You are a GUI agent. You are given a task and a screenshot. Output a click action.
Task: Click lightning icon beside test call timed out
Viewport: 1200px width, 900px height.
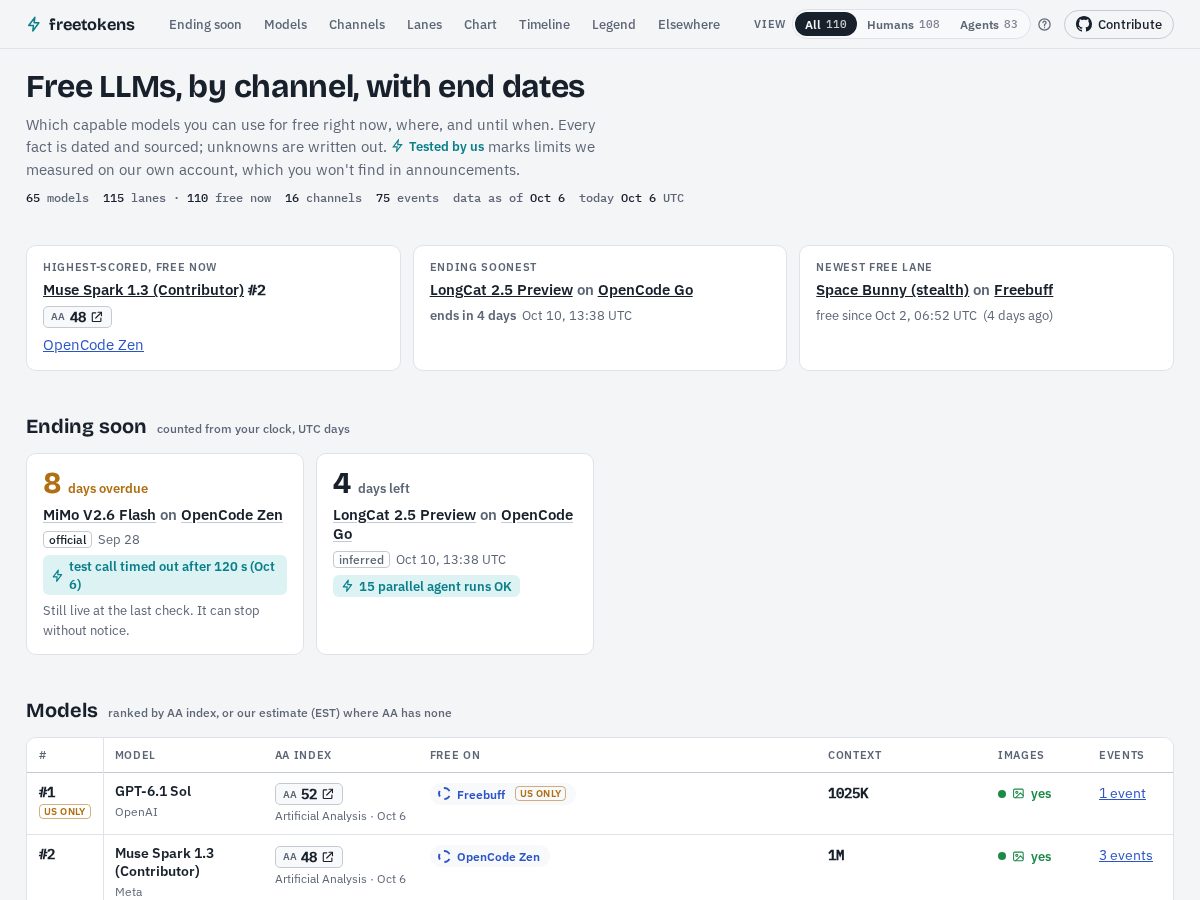(x=57, y=575)
